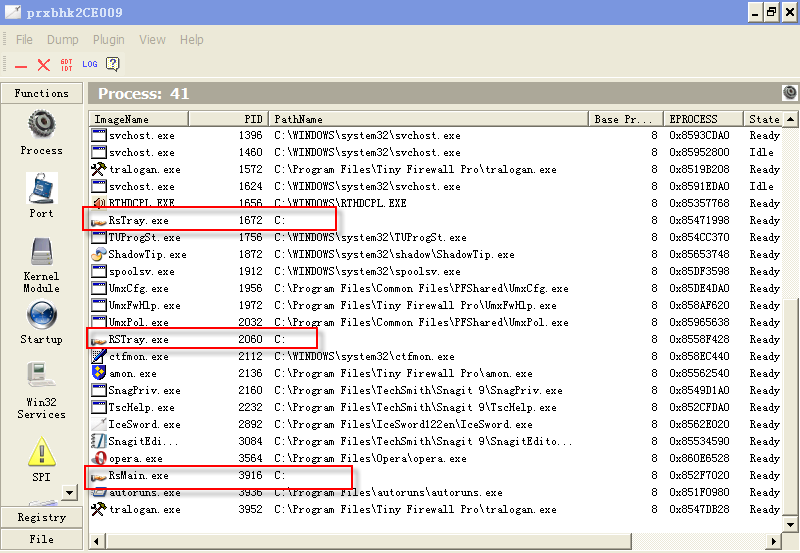The image size is (800, 553).
Task: Click the opera.exe icon
Action: [98, 458]
